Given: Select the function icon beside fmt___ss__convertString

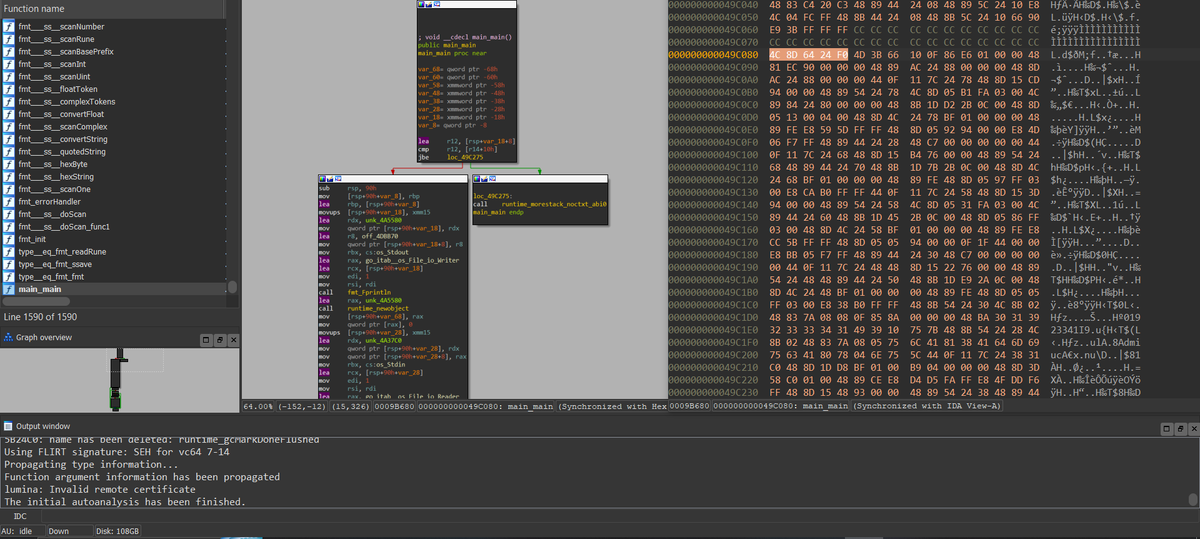Looking at the screenshot, I should (9, 139).
